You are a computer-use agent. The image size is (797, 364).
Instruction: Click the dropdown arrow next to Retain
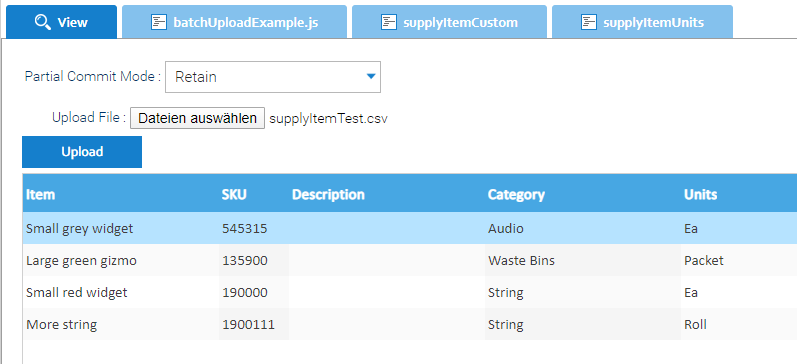(x=371, y=77)
